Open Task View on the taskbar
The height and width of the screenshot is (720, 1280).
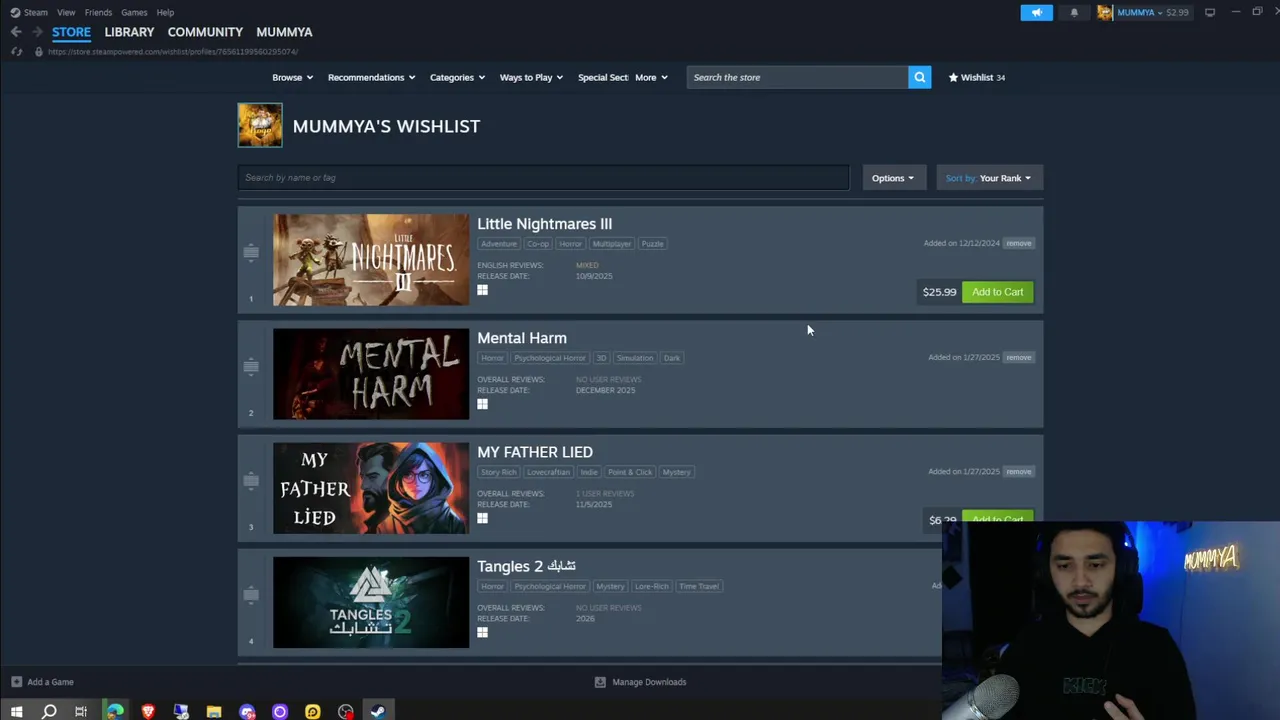pos(81,712)
